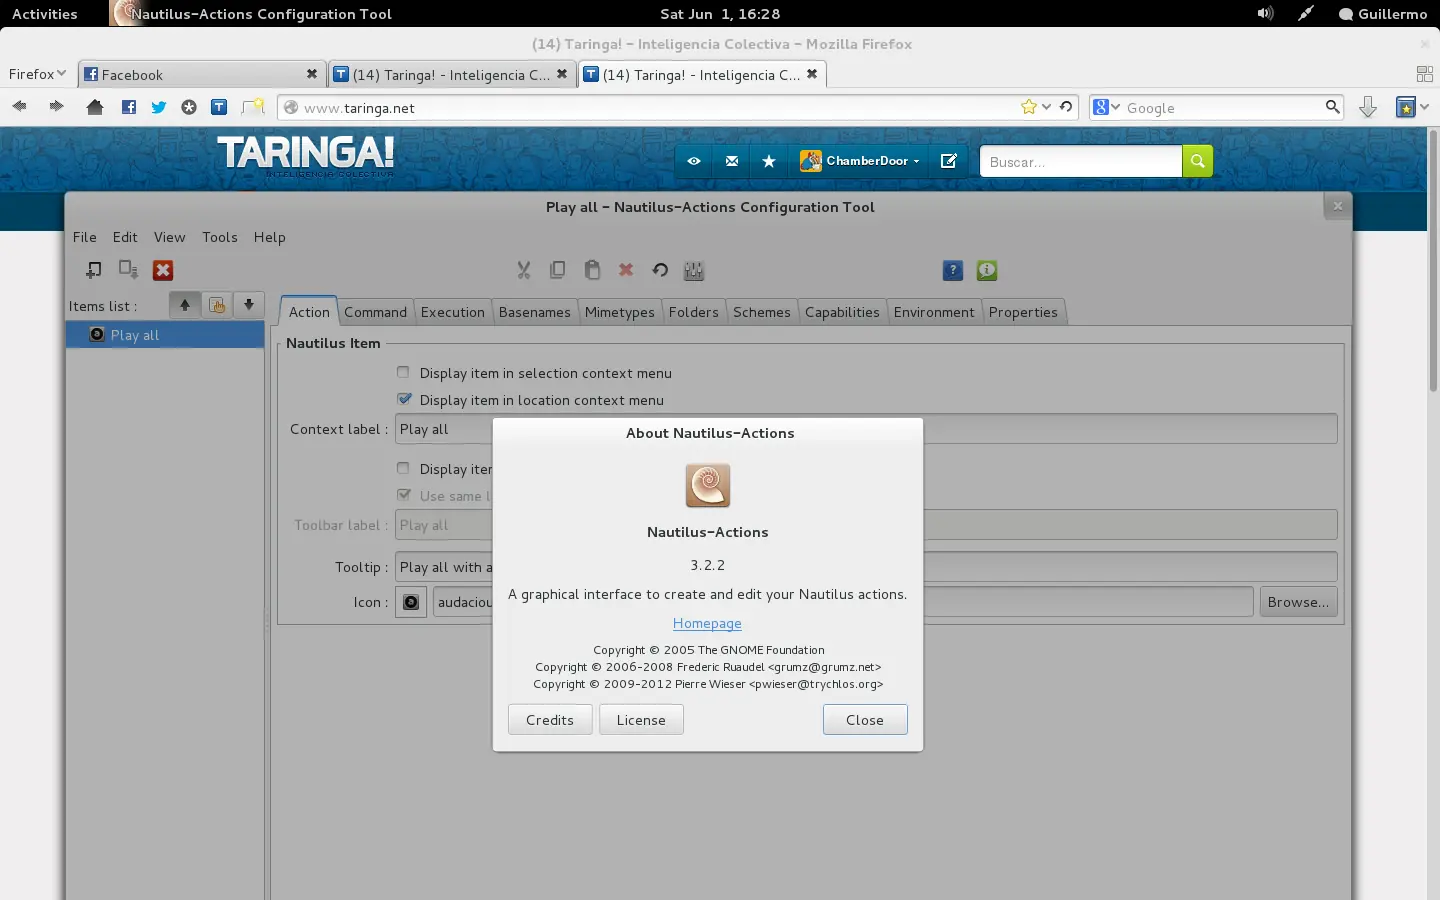The image size is (1440, 900).
Task: Click the Taringa Buscar search field
Action: click(1081, 161)
